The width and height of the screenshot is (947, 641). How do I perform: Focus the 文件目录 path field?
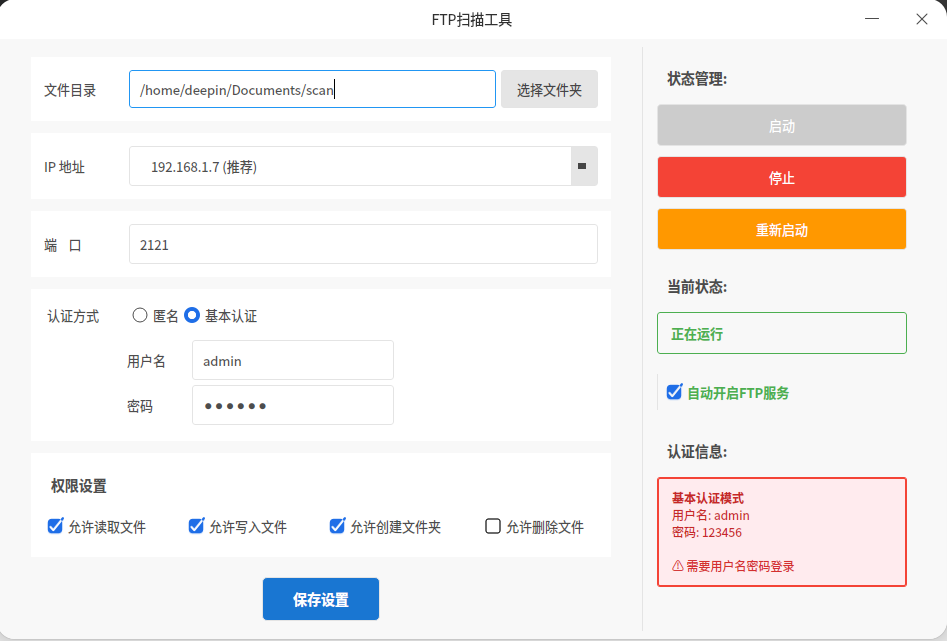312,89
